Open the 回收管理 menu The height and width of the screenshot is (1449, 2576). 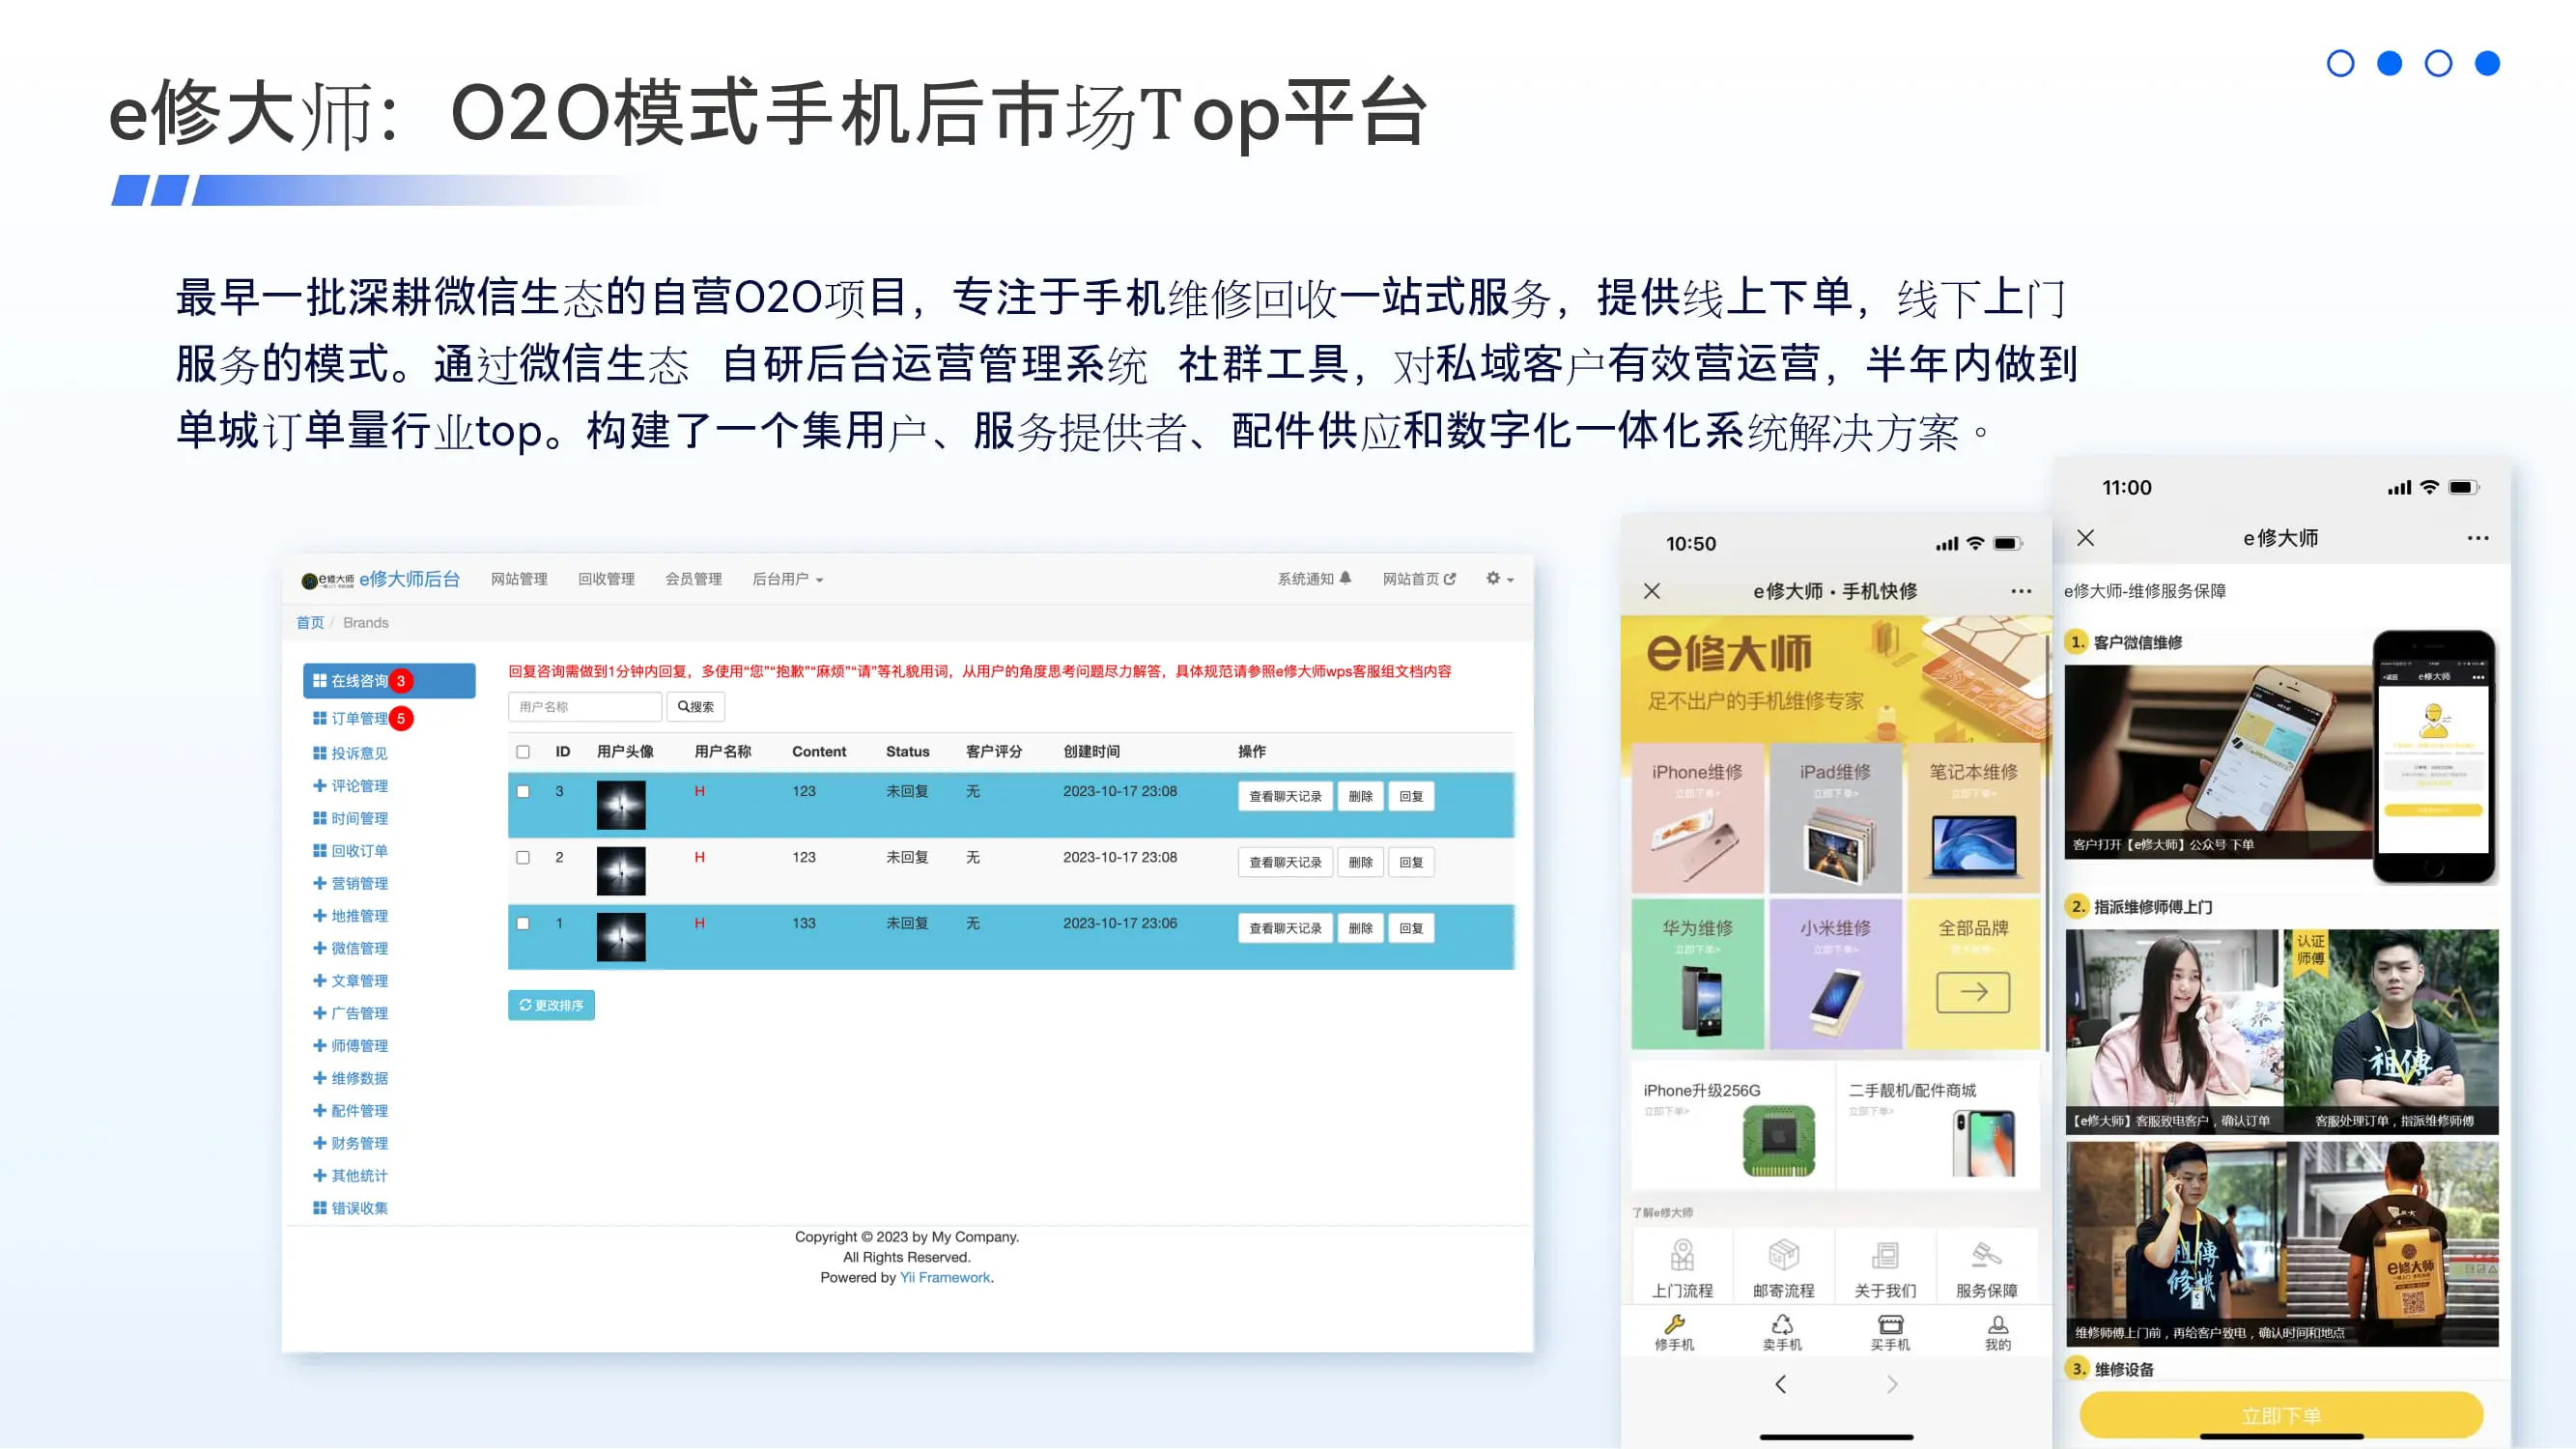pos(606,579)
